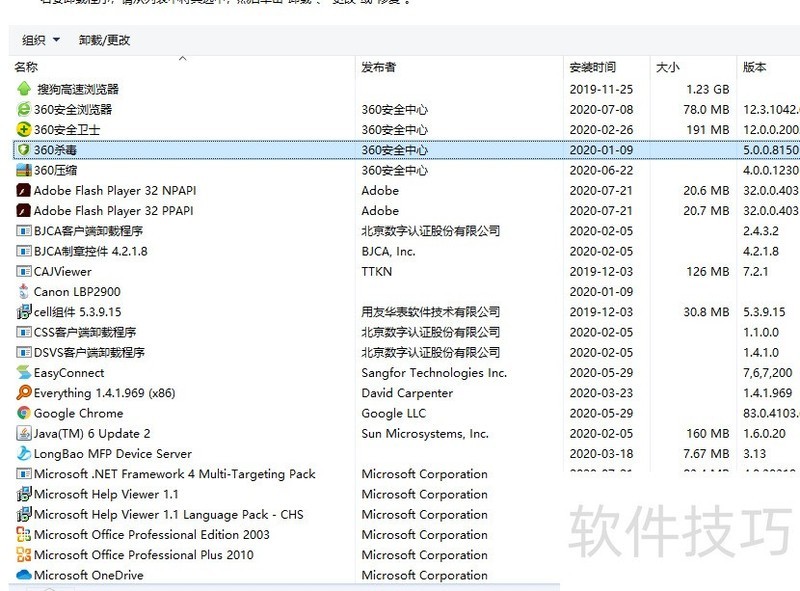Viewport: 800px width, 591px height.
Task: Click the 卸载/更改 button
Action: [104, 40]
